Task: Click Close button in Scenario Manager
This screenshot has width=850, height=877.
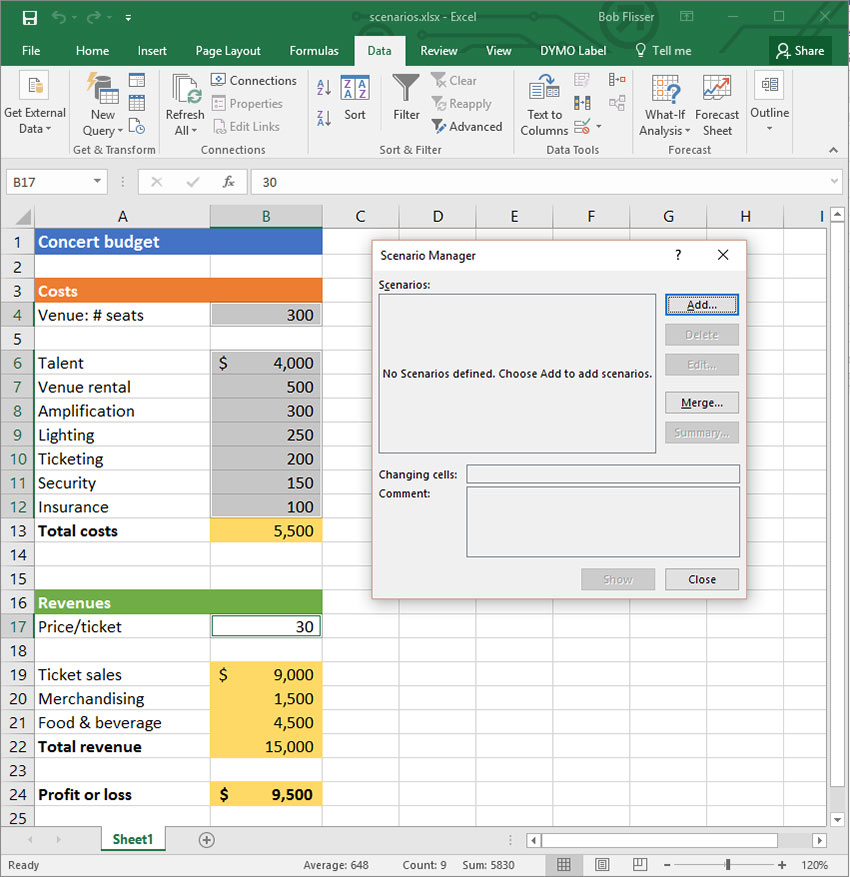Action: [702, 579]
